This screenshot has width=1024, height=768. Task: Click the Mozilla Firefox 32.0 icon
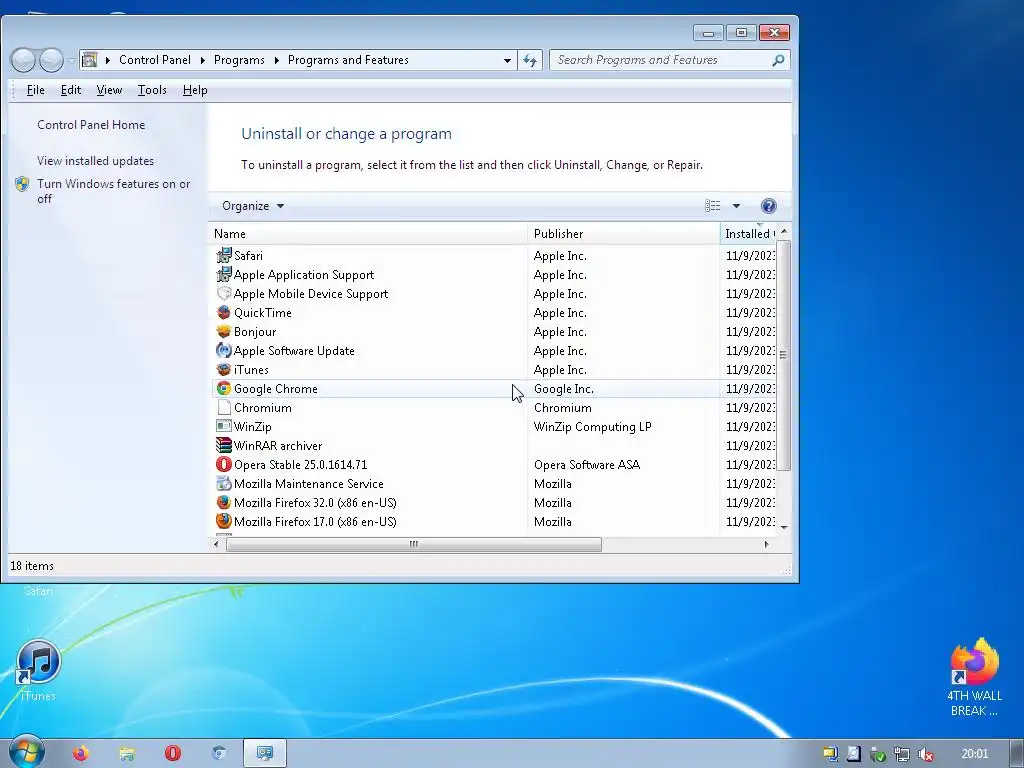[224, 502]
